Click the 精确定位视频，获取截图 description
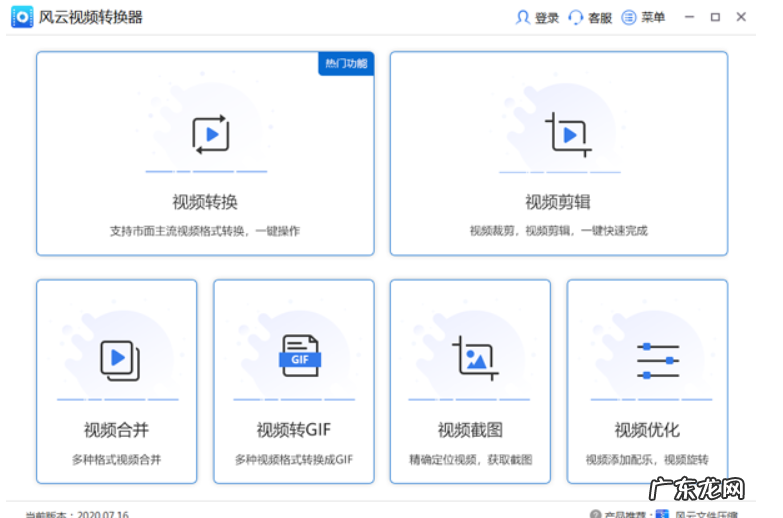The height and width of the screenshot is (518, 783). click(470, 460)
